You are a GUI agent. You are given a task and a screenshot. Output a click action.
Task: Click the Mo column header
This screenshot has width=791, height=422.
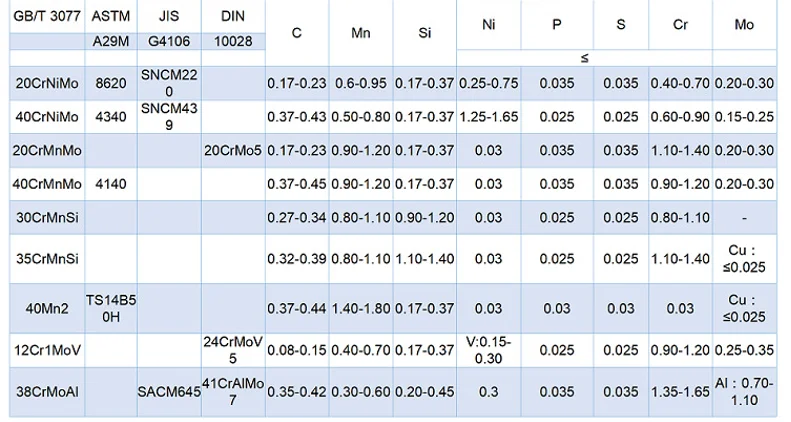click(744, 25)
